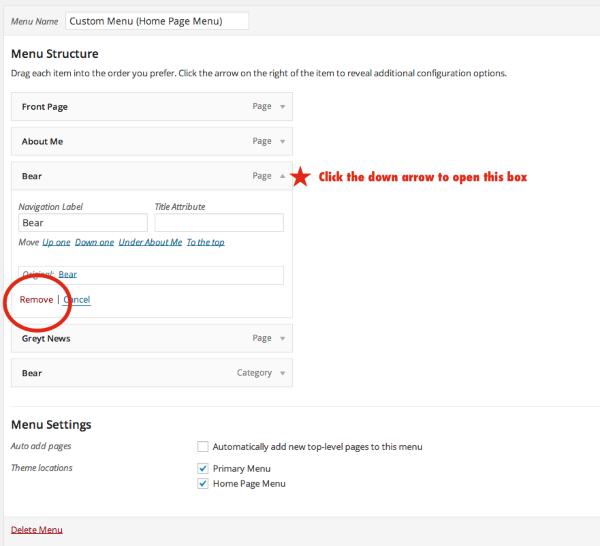Expand the About Me menu item arrow

pyautogui.click(x=282, y=142)
